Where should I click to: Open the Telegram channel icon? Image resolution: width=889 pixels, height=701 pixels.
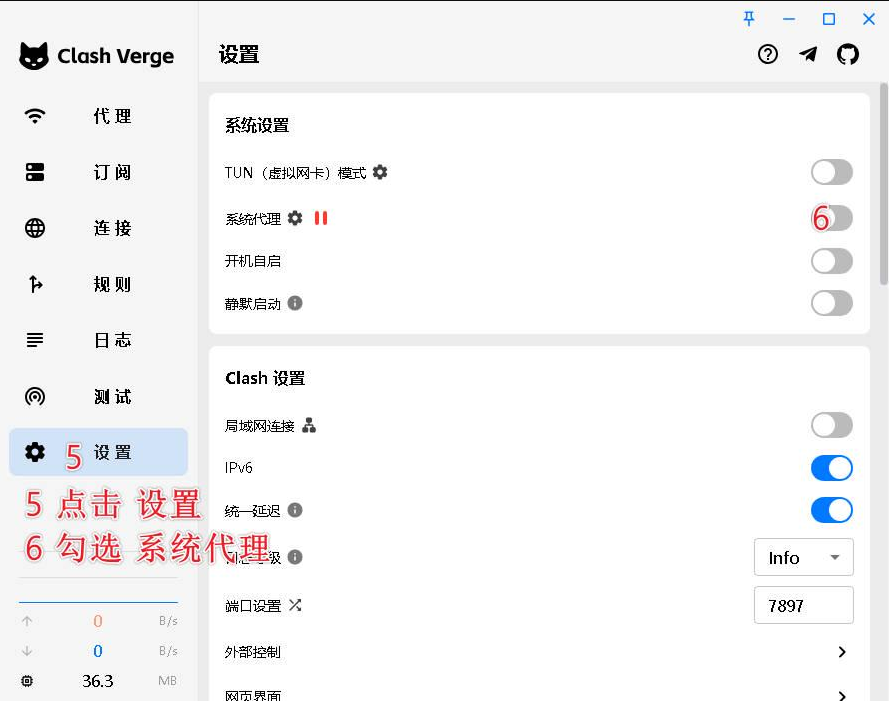[x=808, y=54]
